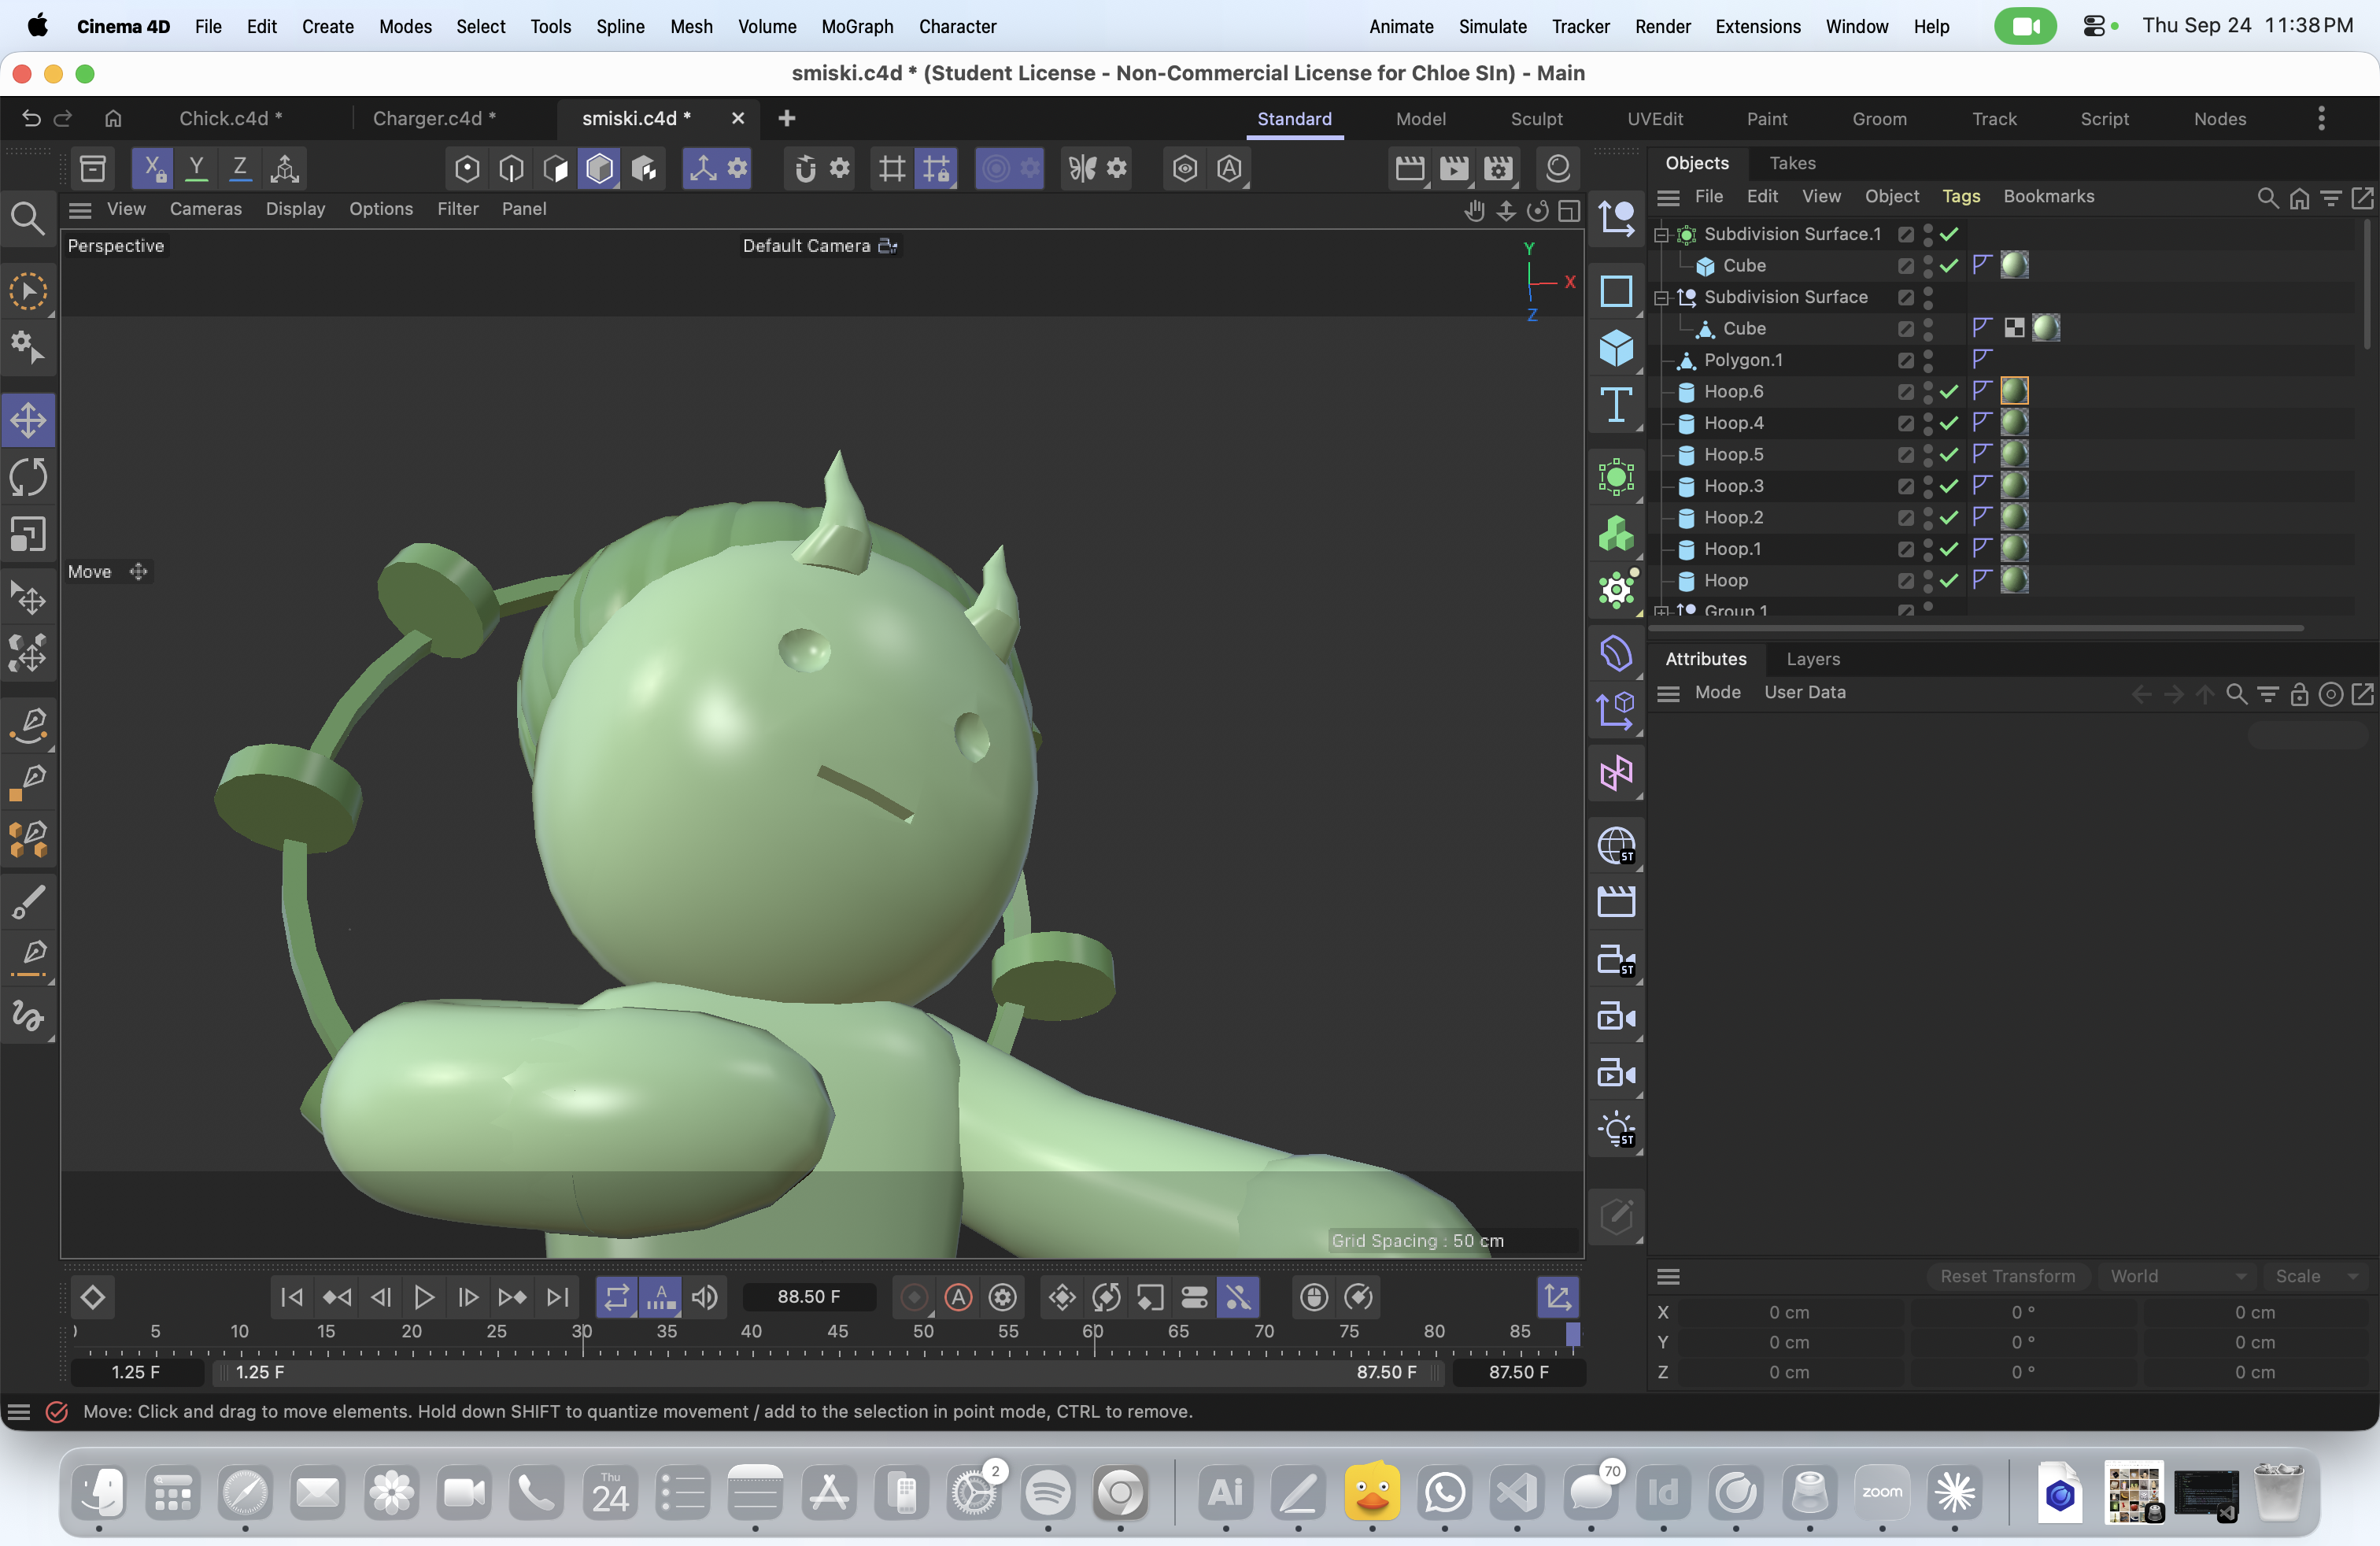
Task: Select the Move tool in left toolbar
Action: 28,420
